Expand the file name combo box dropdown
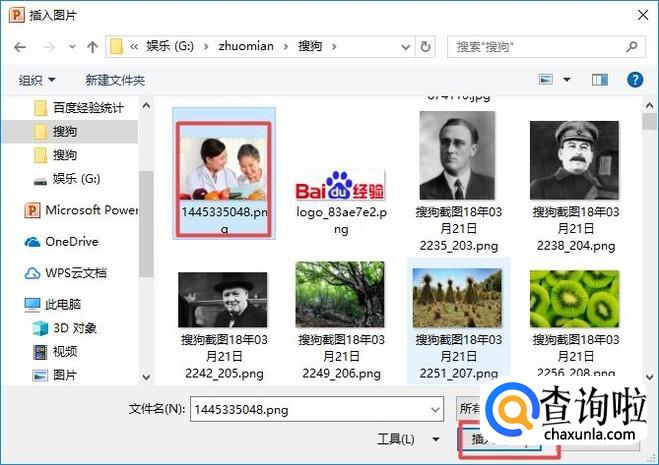659x465 pixels. coord(433,409)
